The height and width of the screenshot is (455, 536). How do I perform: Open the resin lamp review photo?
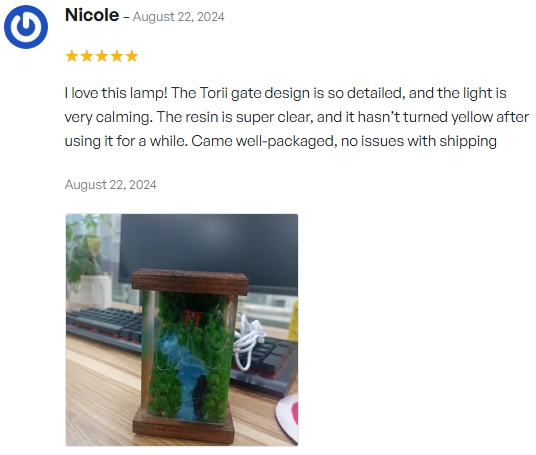[x=182, y=330]
